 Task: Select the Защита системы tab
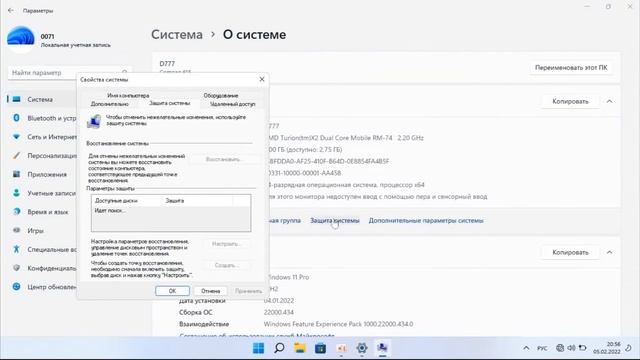(x=169, y=103)
